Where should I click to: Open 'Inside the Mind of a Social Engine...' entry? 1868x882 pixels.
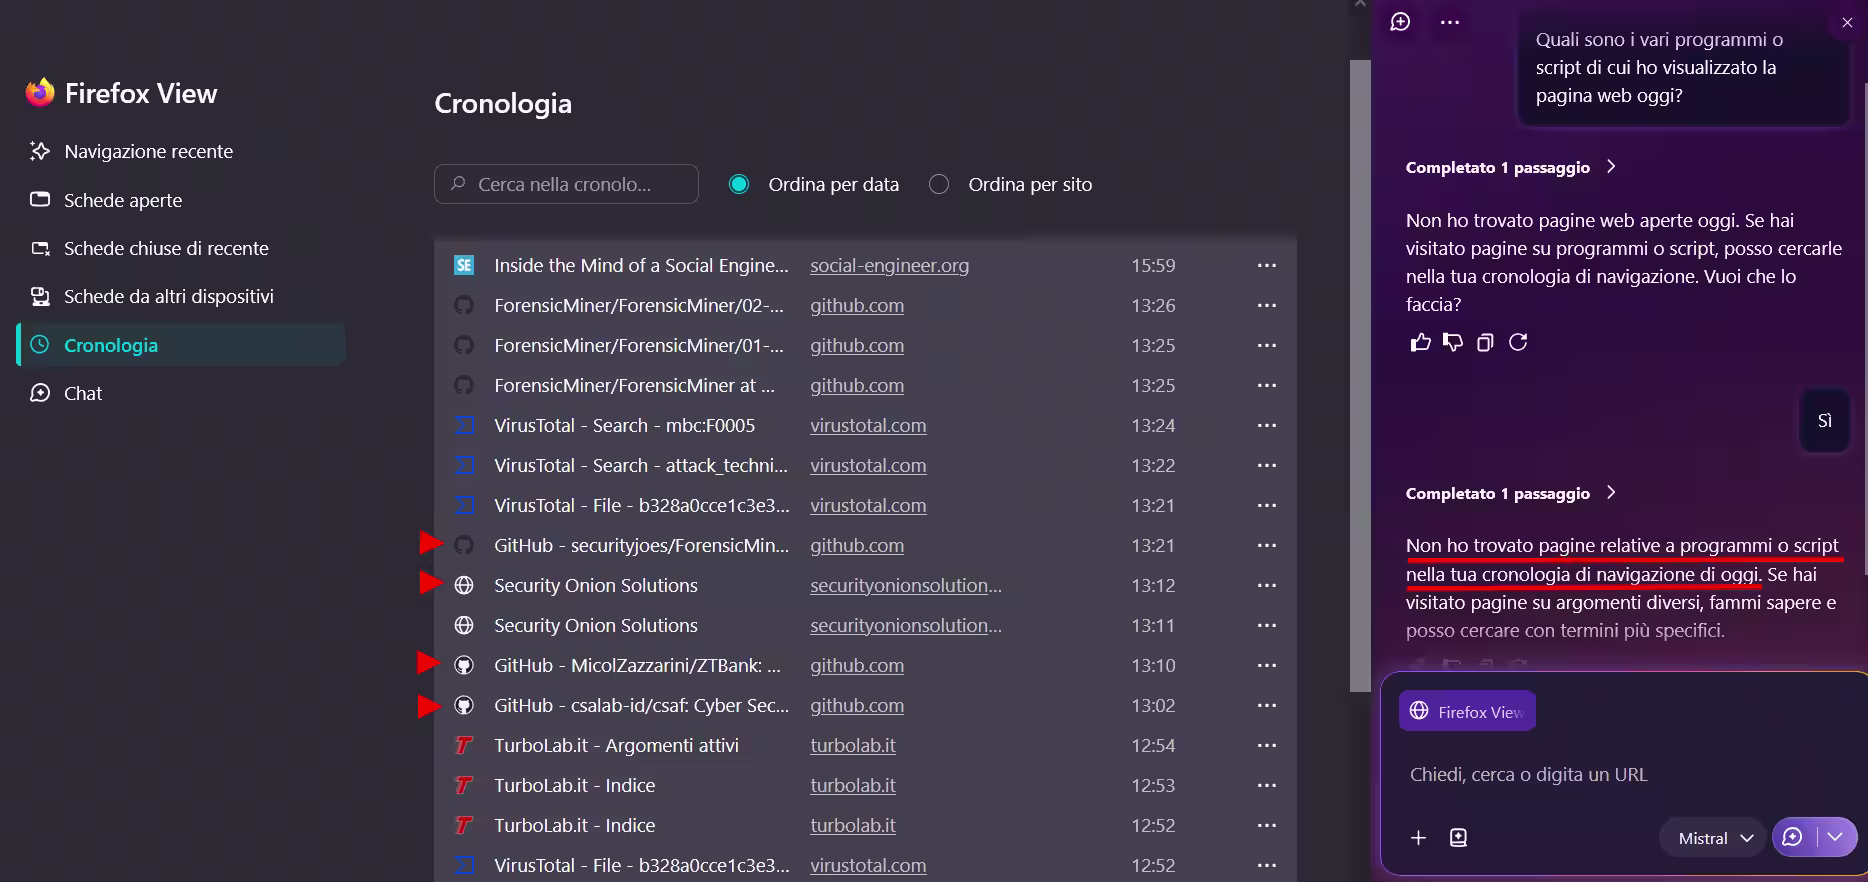[x=641, y=265]
